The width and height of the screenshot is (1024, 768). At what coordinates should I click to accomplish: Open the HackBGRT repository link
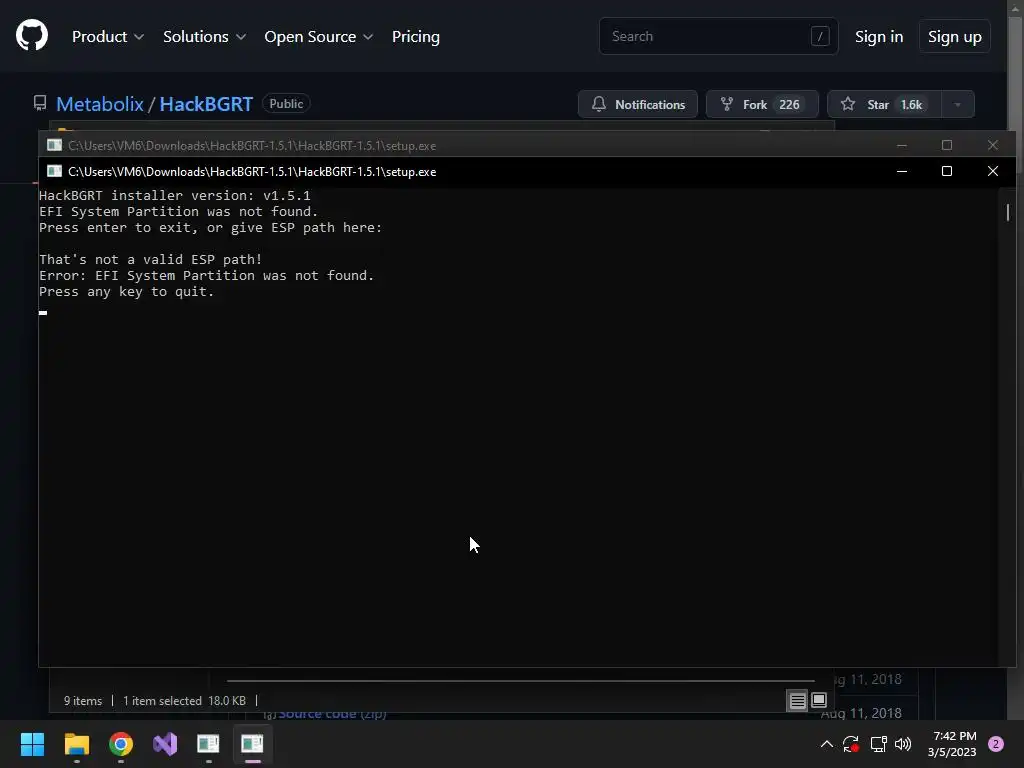[x=206, y=104]
